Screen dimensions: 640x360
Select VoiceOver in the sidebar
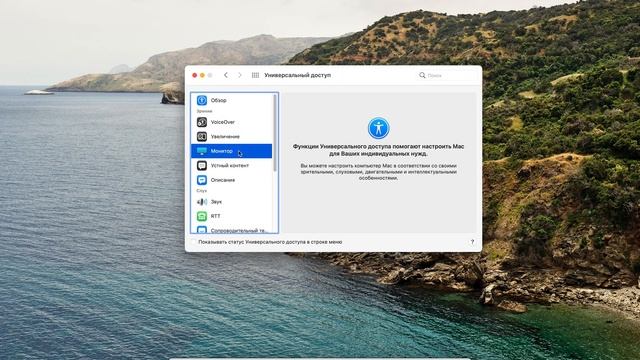click(231, 122)
